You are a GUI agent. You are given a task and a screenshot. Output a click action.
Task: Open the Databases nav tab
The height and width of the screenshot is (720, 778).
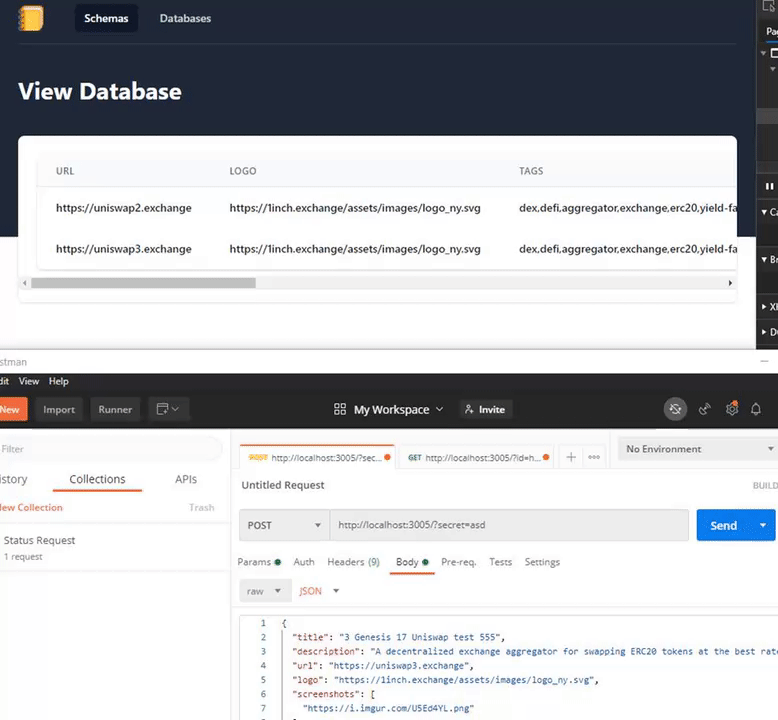(x=185, y=18)
